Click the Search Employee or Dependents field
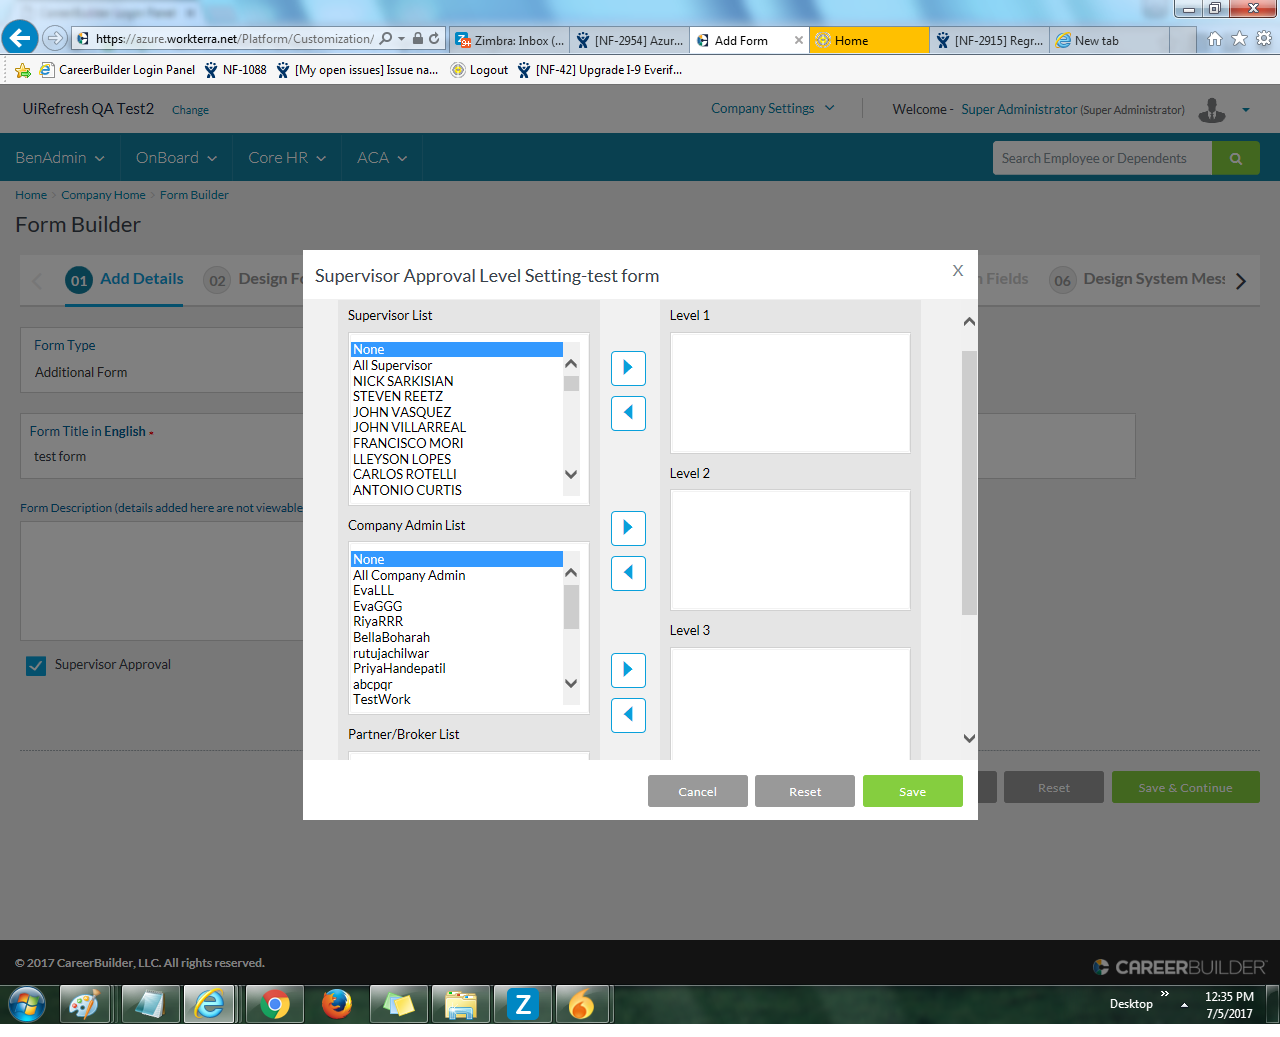The height and width of the screenshot is (1037, 1280). coord(1101,158)
